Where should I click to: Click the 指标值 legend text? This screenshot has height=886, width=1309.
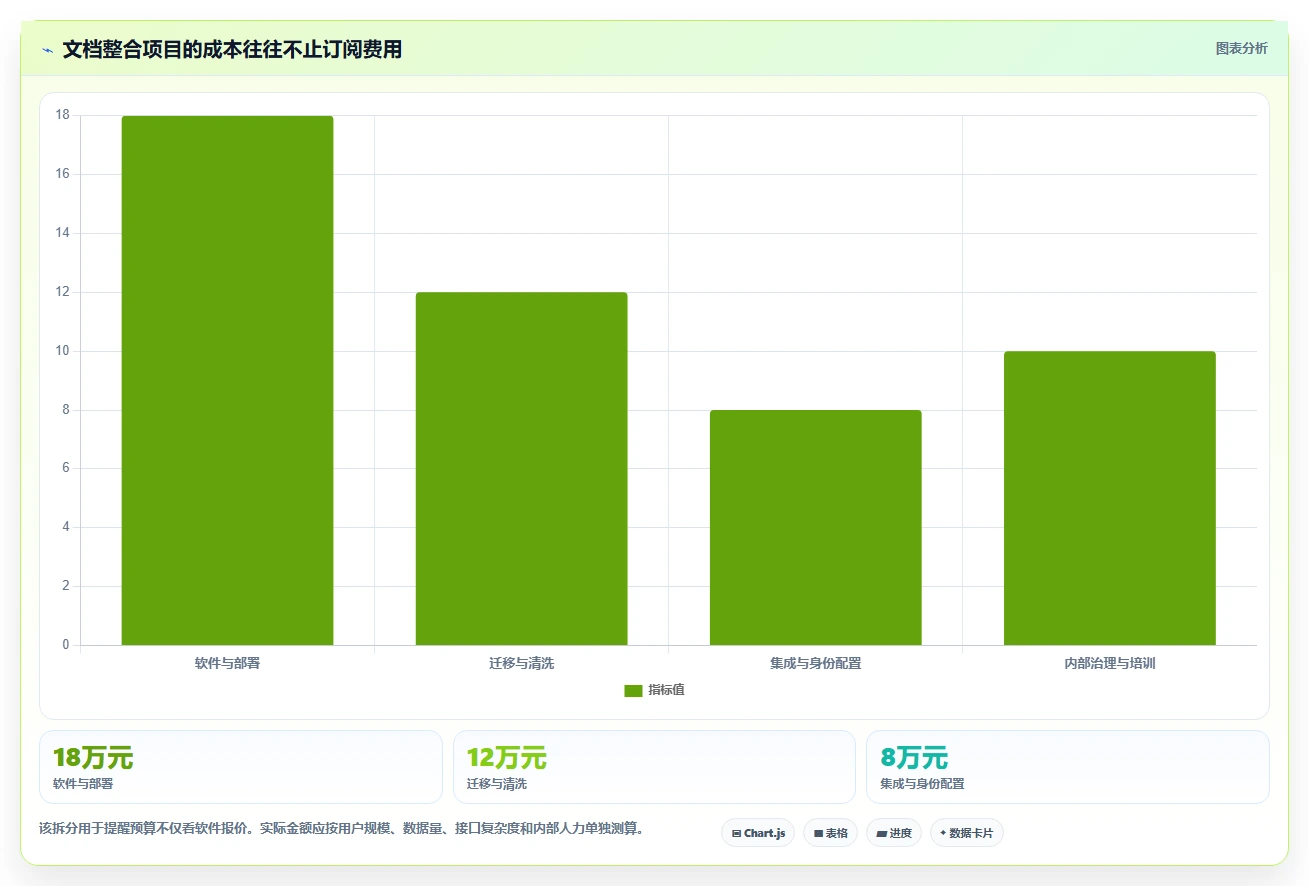tap(666, 690)
